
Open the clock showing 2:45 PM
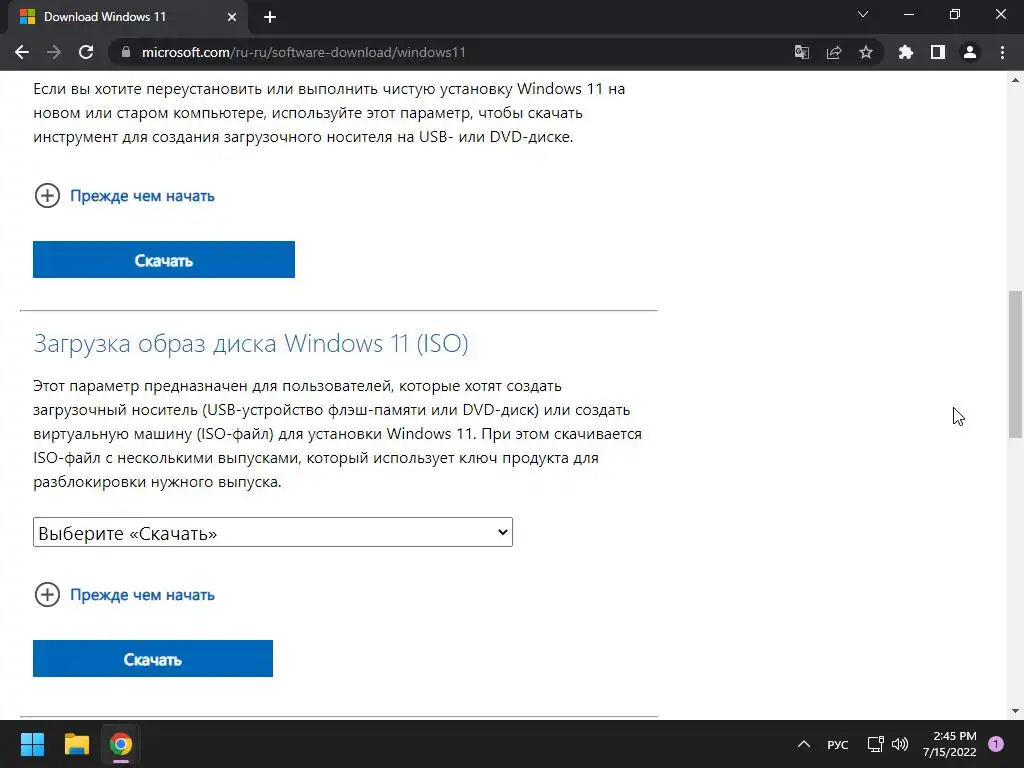(x=949, y=744)
